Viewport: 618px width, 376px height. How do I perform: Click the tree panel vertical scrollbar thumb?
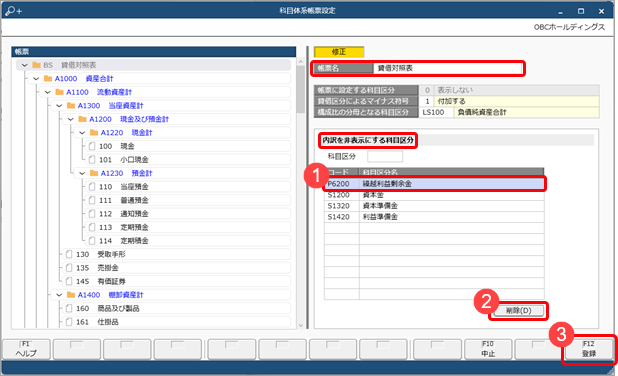[301, 89]
